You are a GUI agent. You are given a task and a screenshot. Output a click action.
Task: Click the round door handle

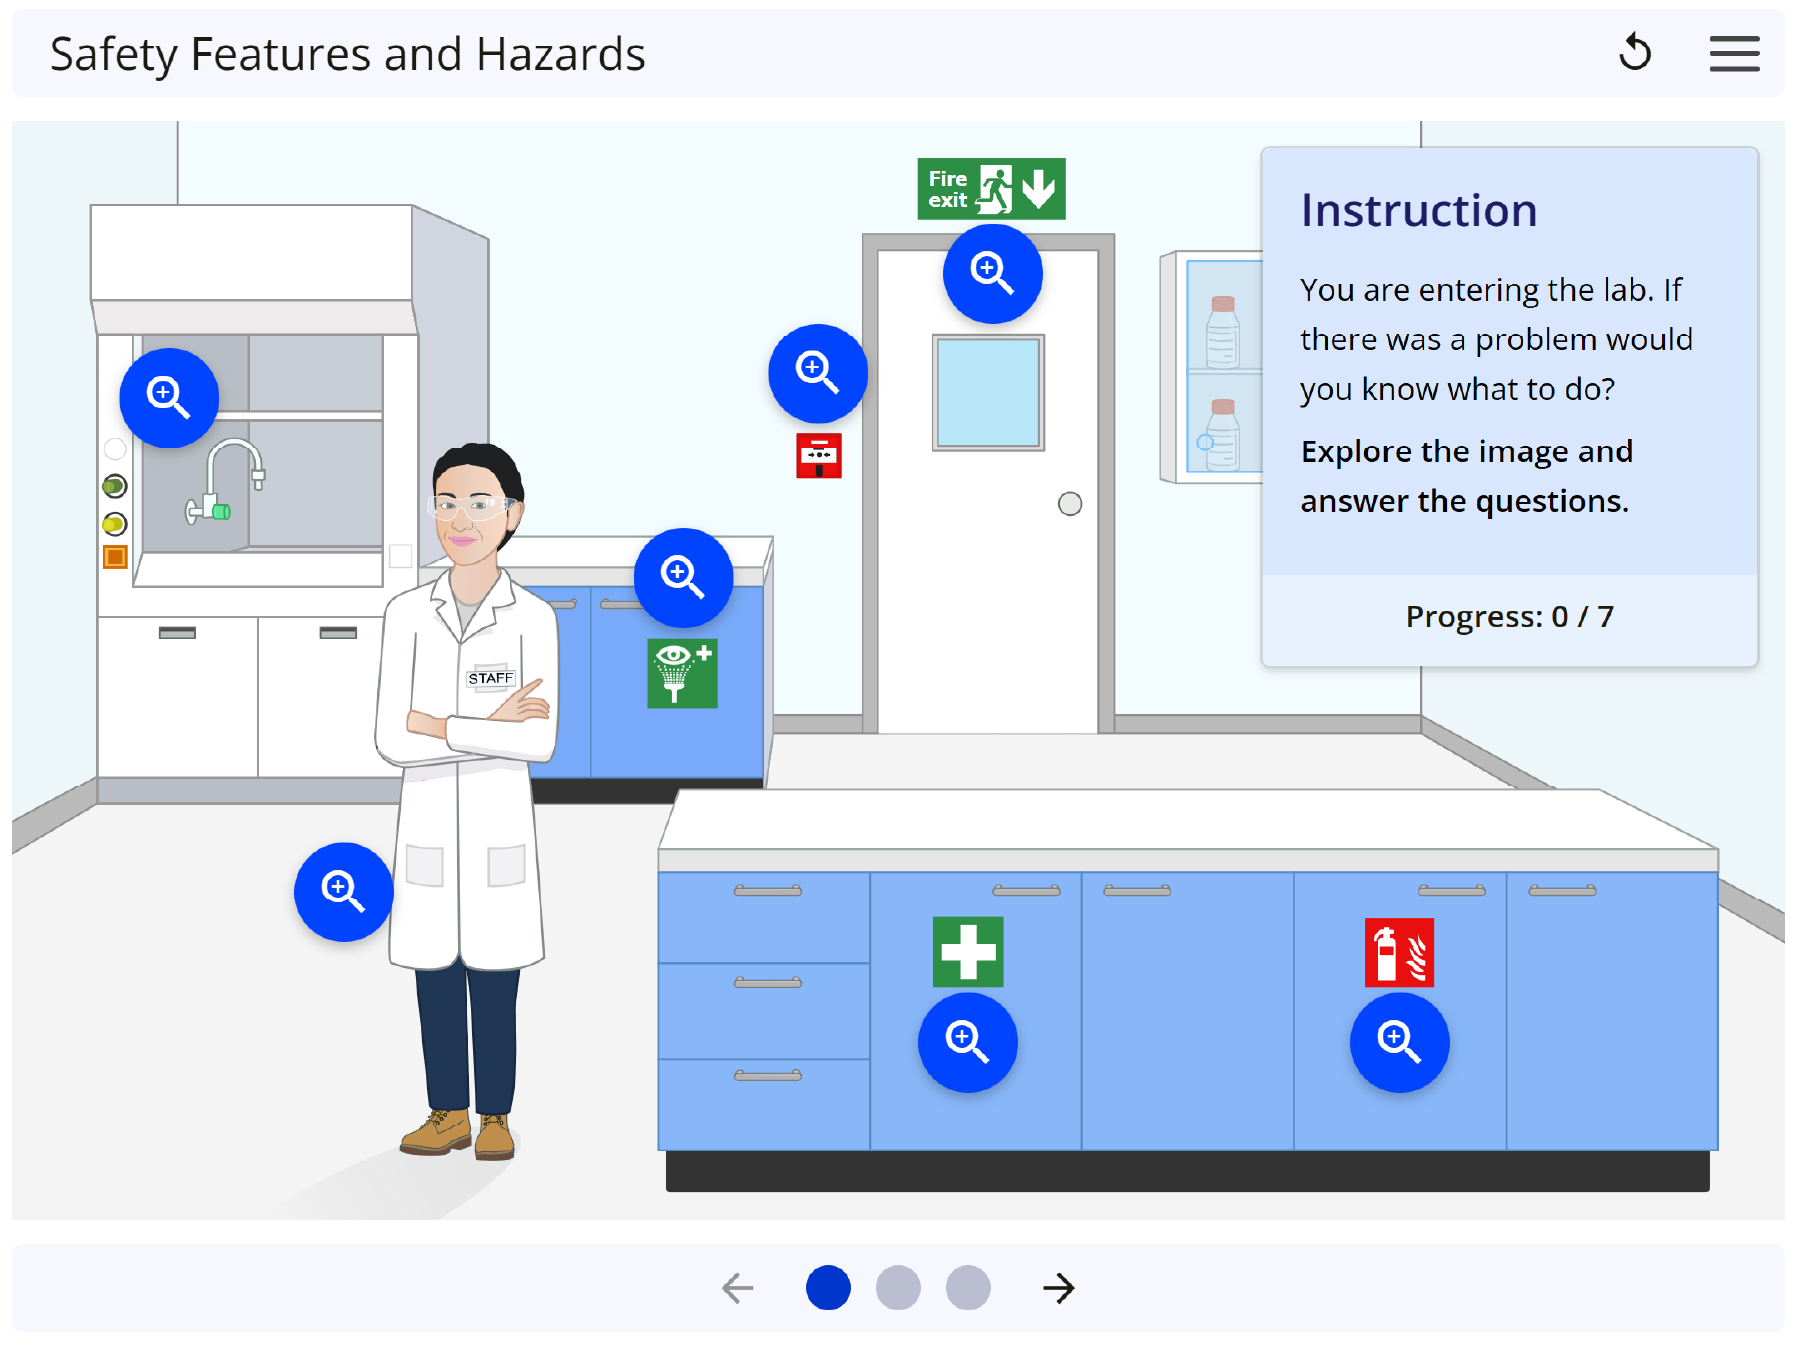point(1070,504)
